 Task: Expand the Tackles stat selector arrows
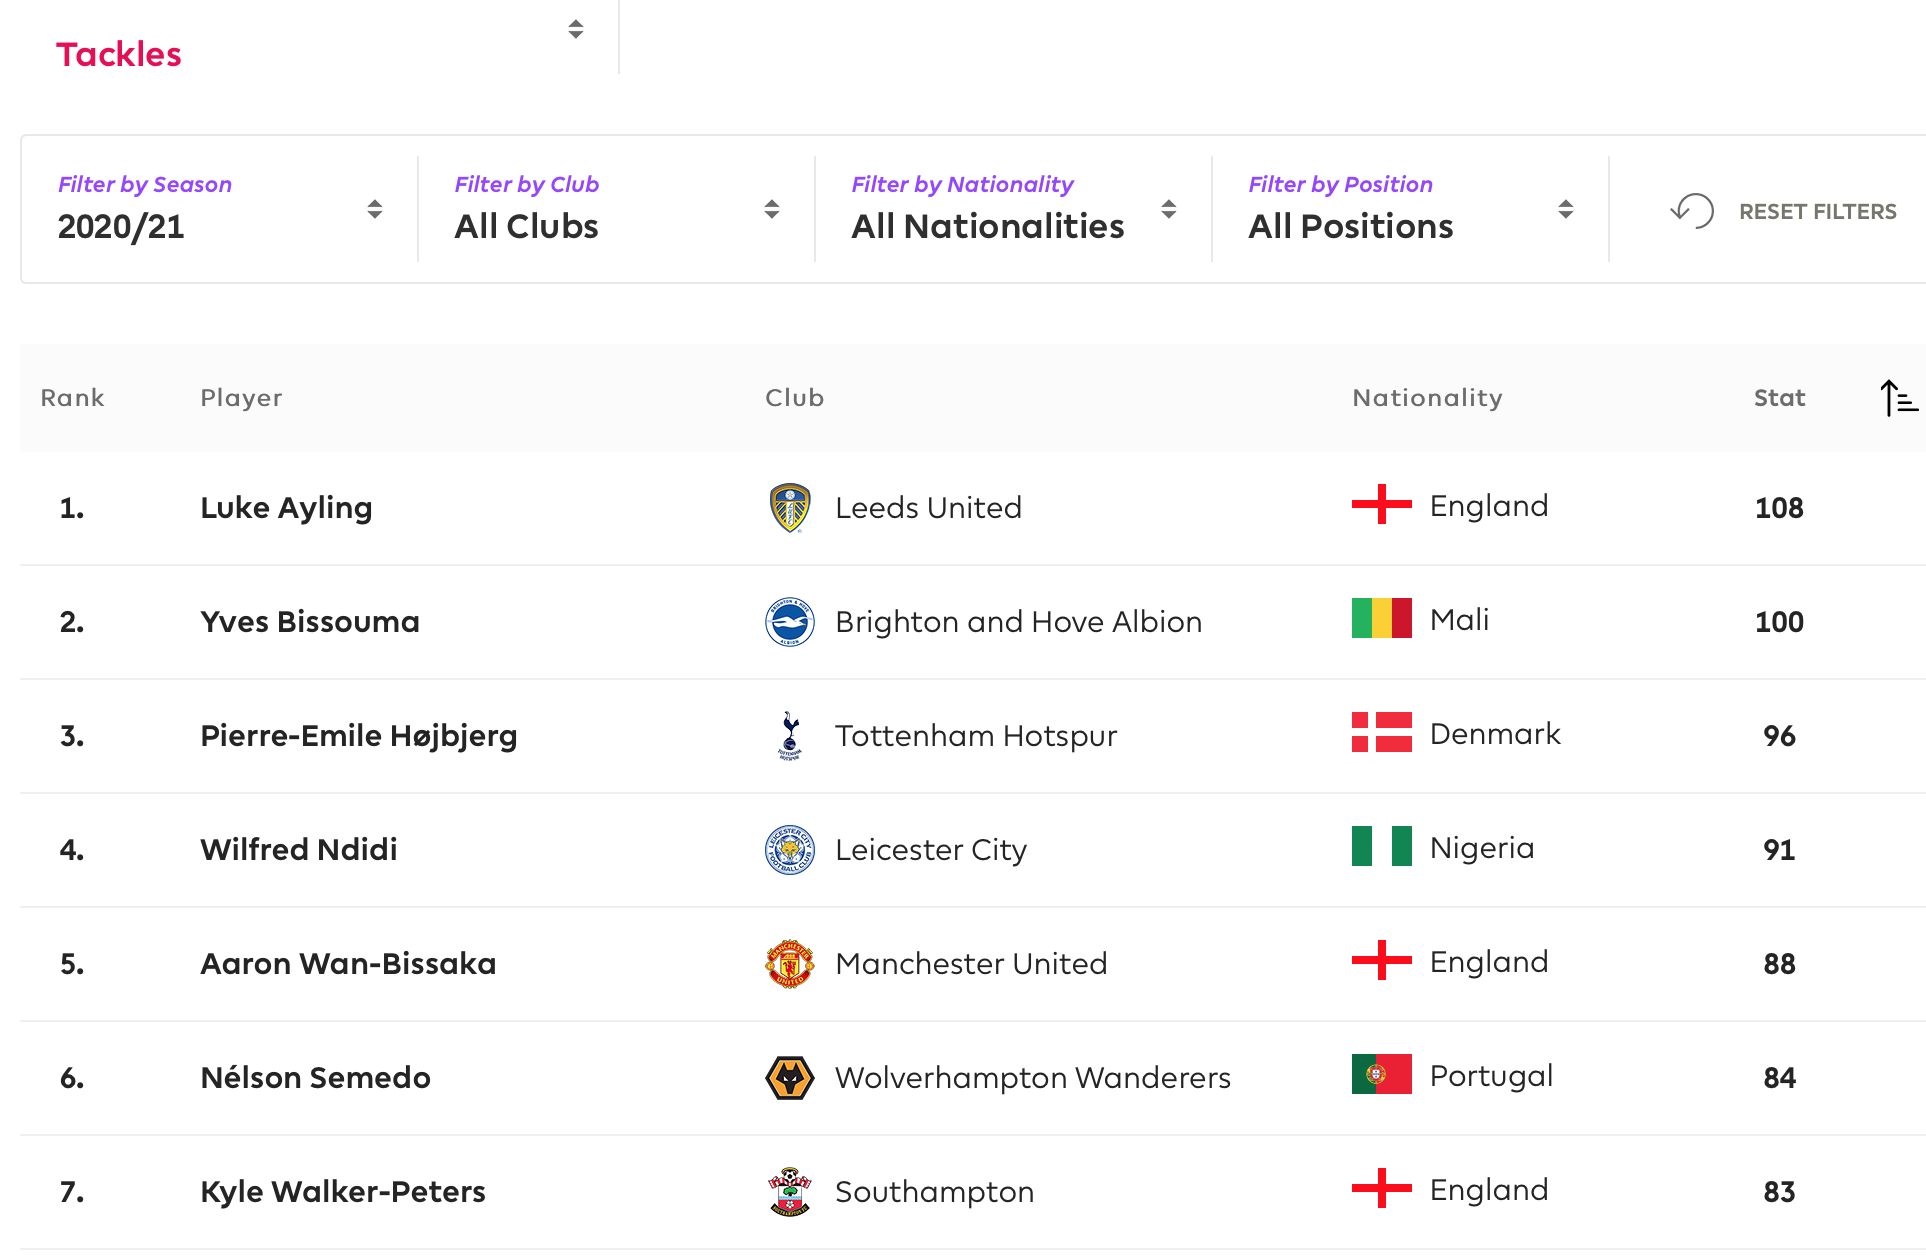(576, 29)
